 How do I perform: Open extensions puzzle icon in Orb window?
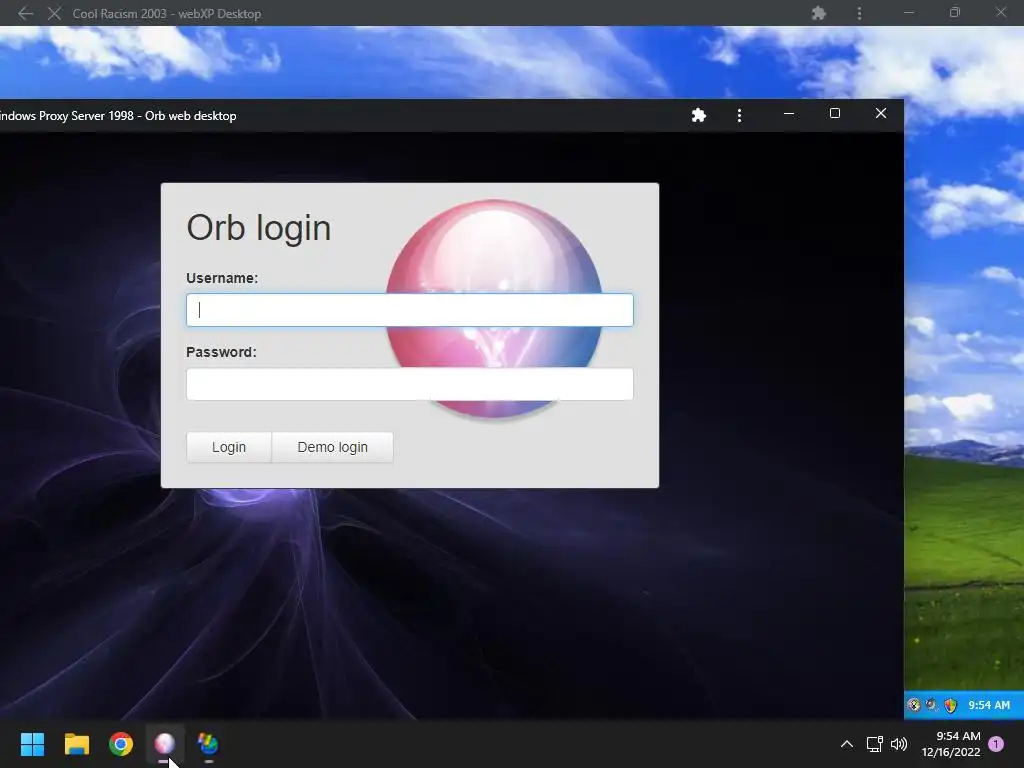699,116
